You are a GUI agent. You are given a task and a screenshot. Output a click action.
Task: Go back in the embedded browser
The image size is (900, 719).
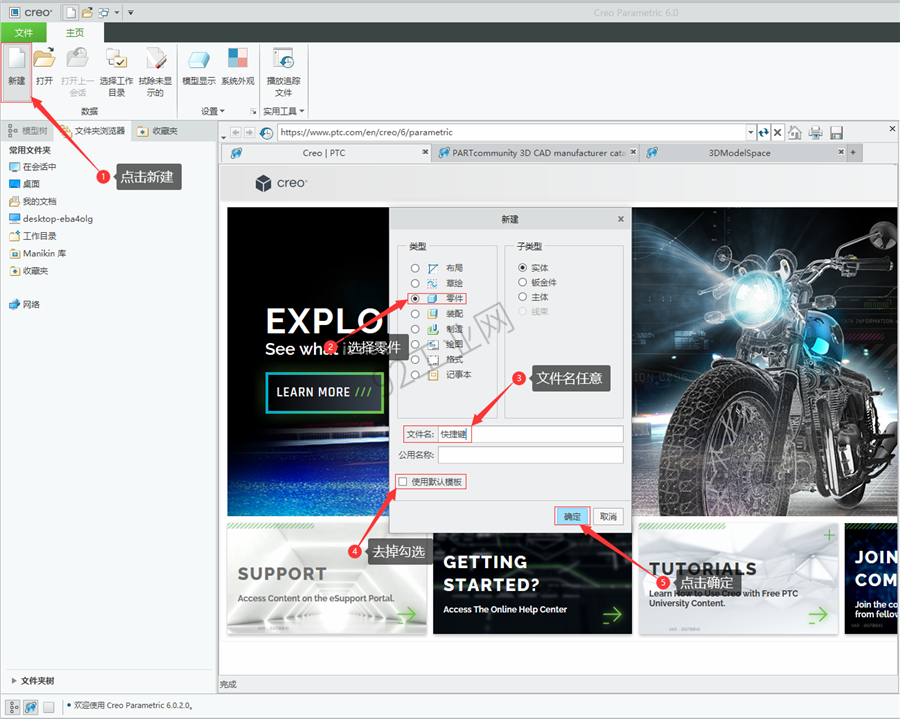[x=235, y=133]
